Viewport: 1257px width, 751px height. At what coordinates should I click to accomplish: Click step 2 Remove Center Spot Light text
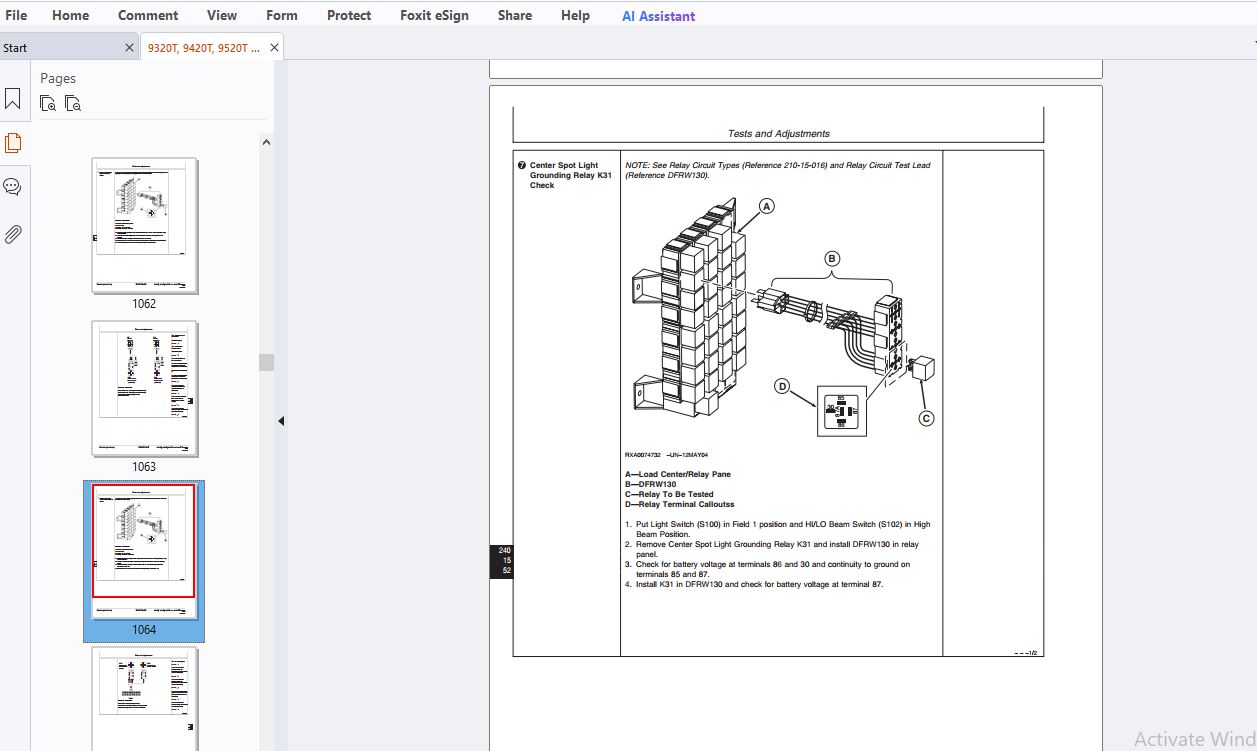(x=772, y=549)
